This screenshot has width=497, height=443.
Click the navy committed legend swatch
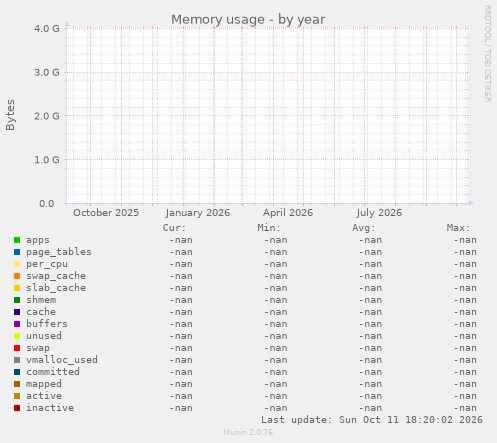(x=17, y=372)
